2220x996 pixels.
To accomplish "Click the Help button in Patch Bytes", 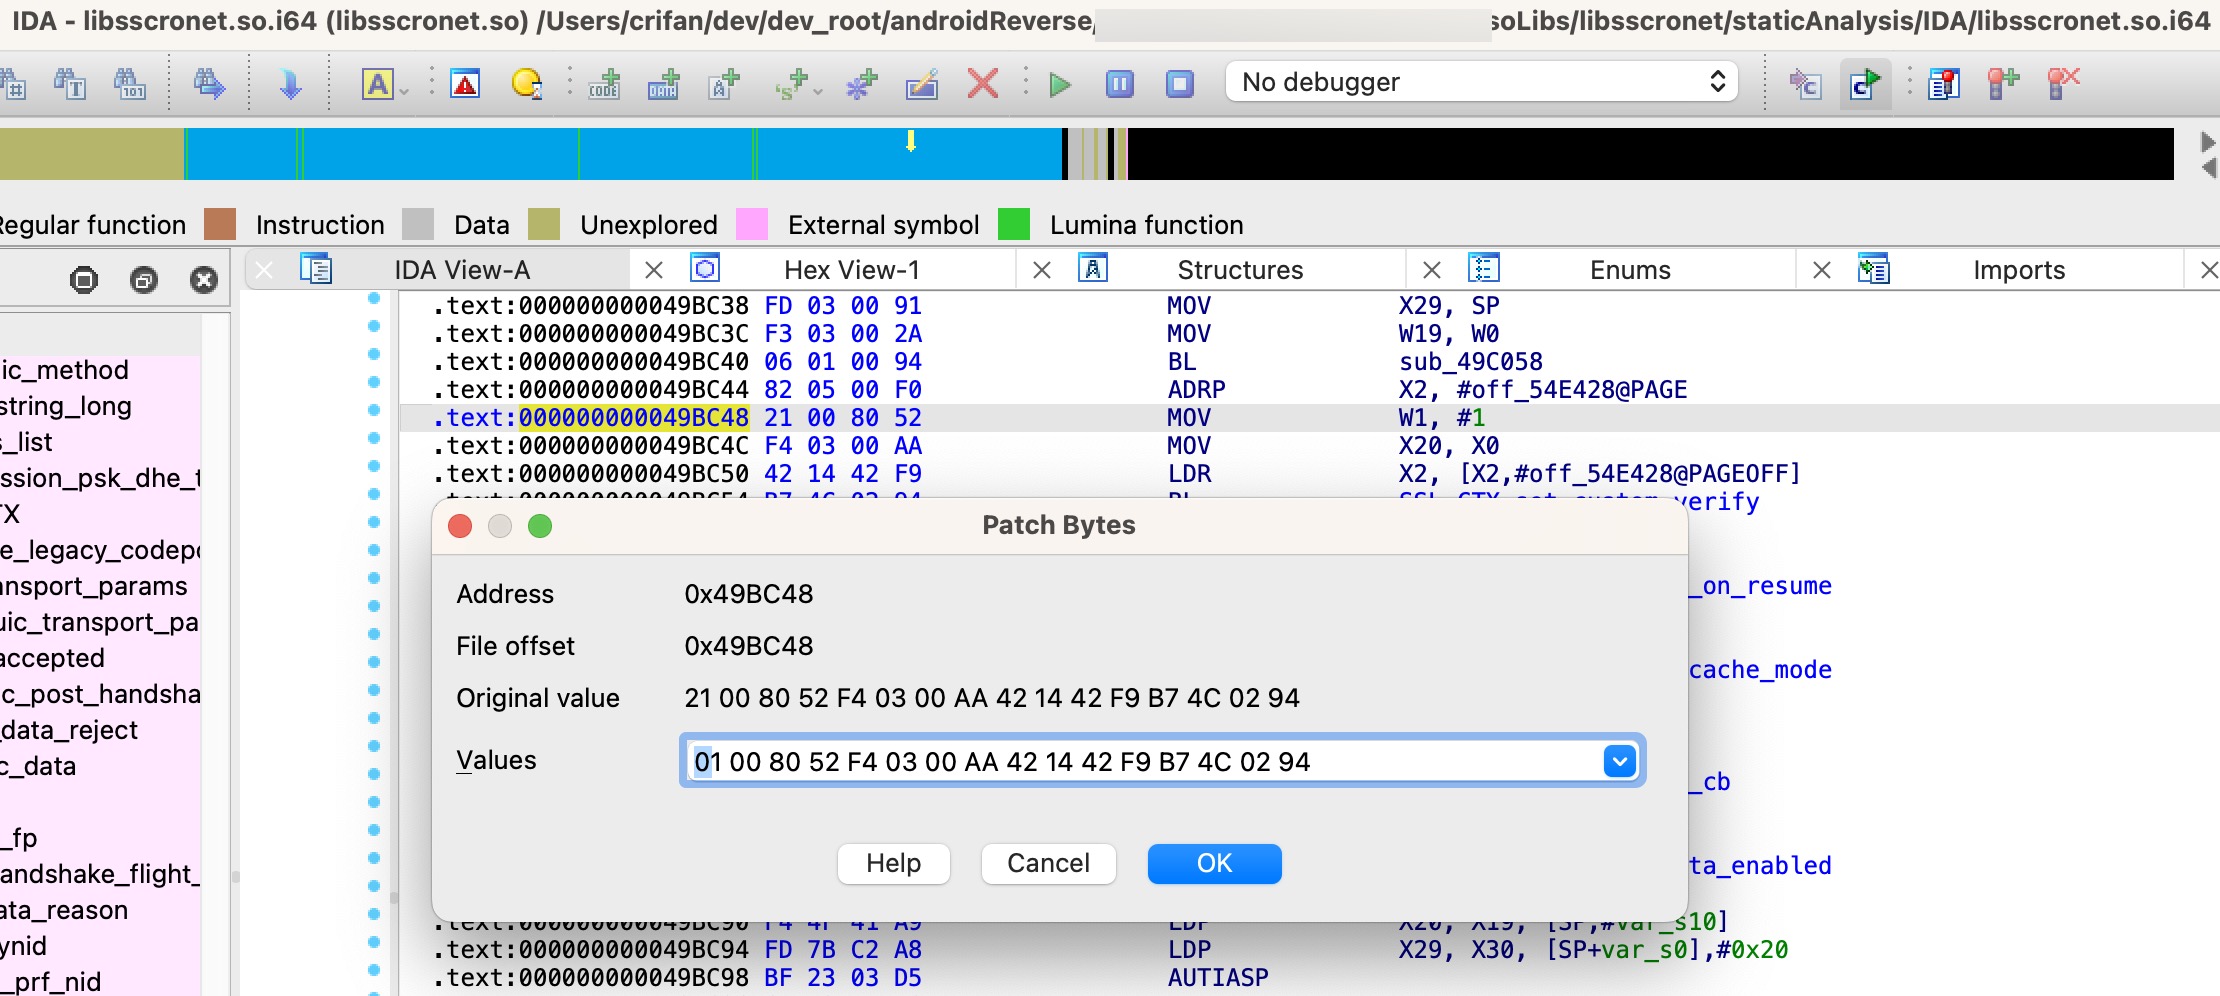I will 894,864.
